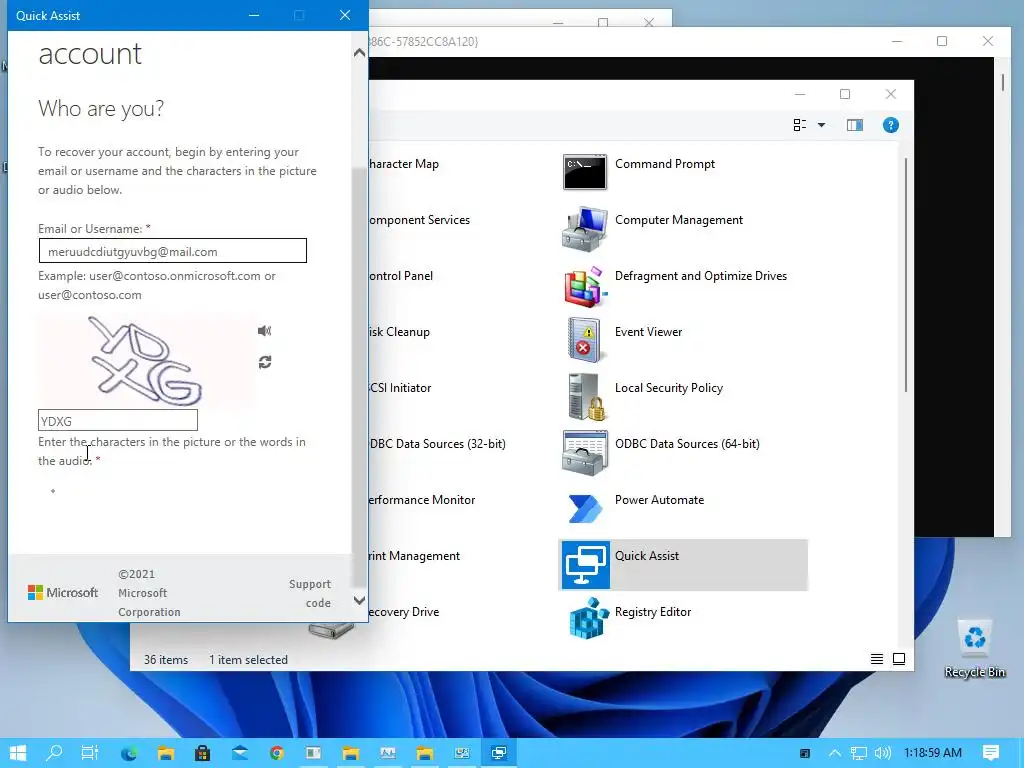Refresh the captcha image

click(264, 362)
